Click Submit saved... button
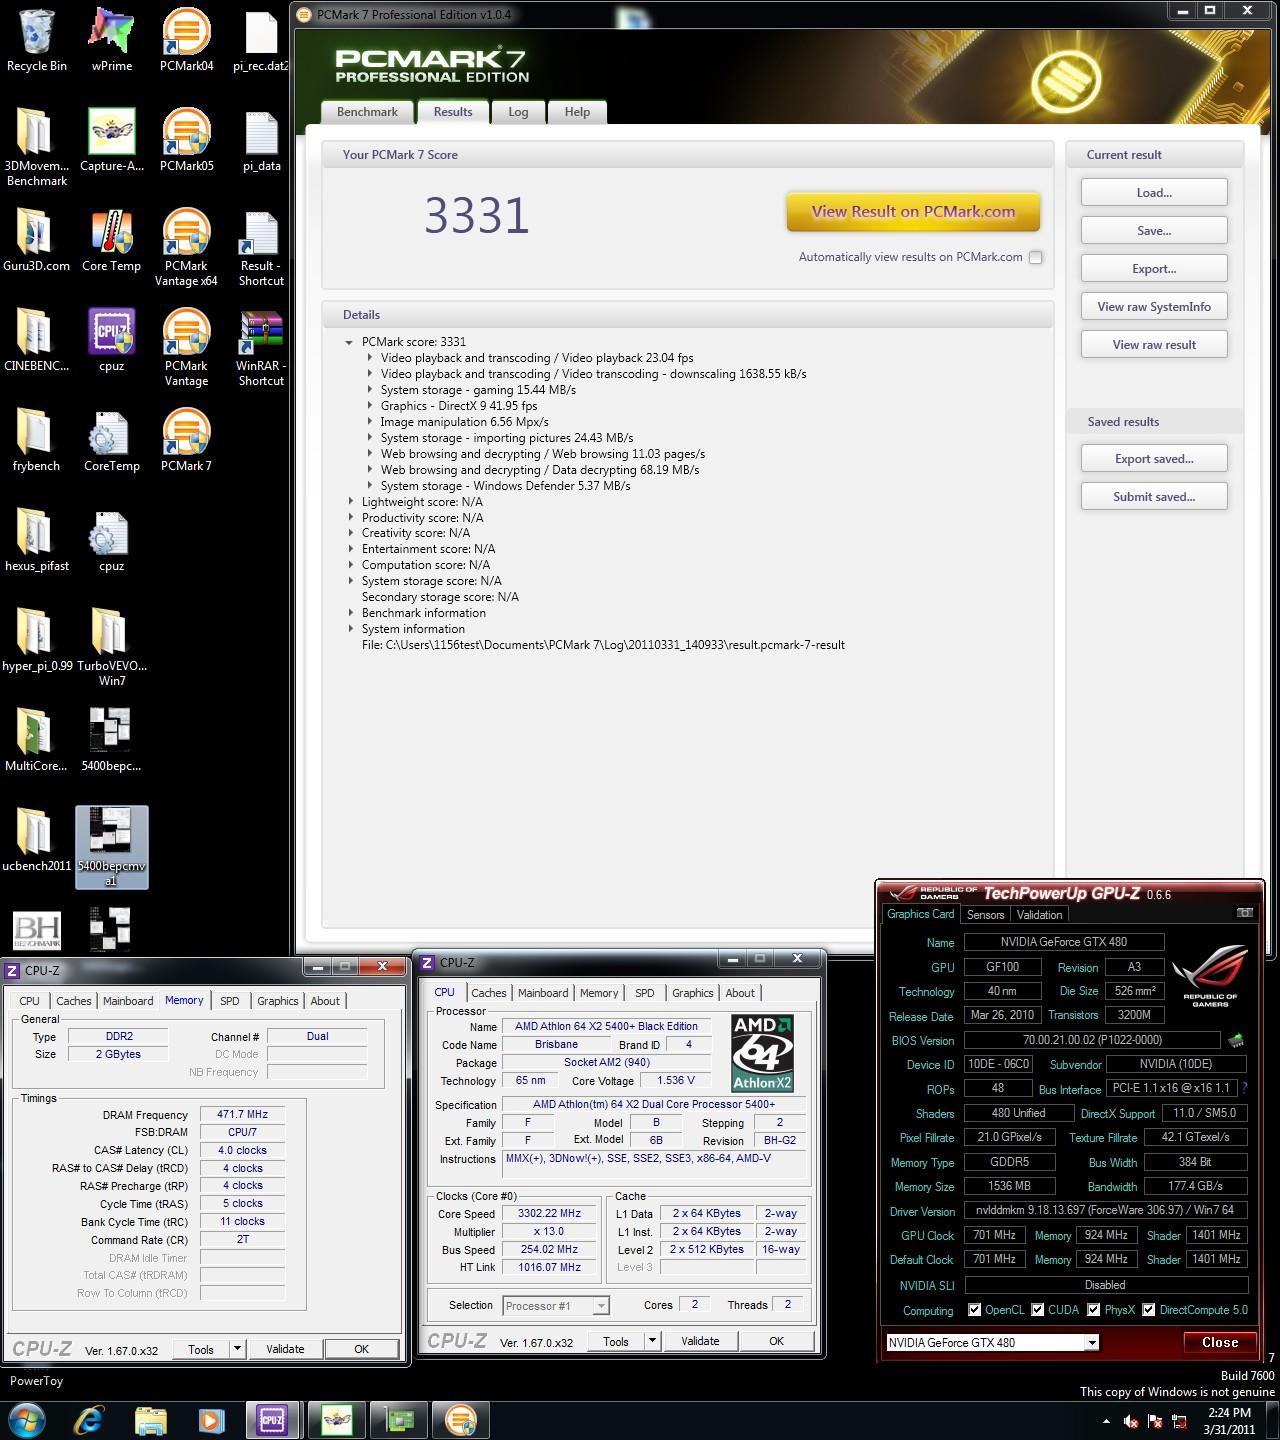Viewport: 1280px width, 1440px height. (1154, 497)
